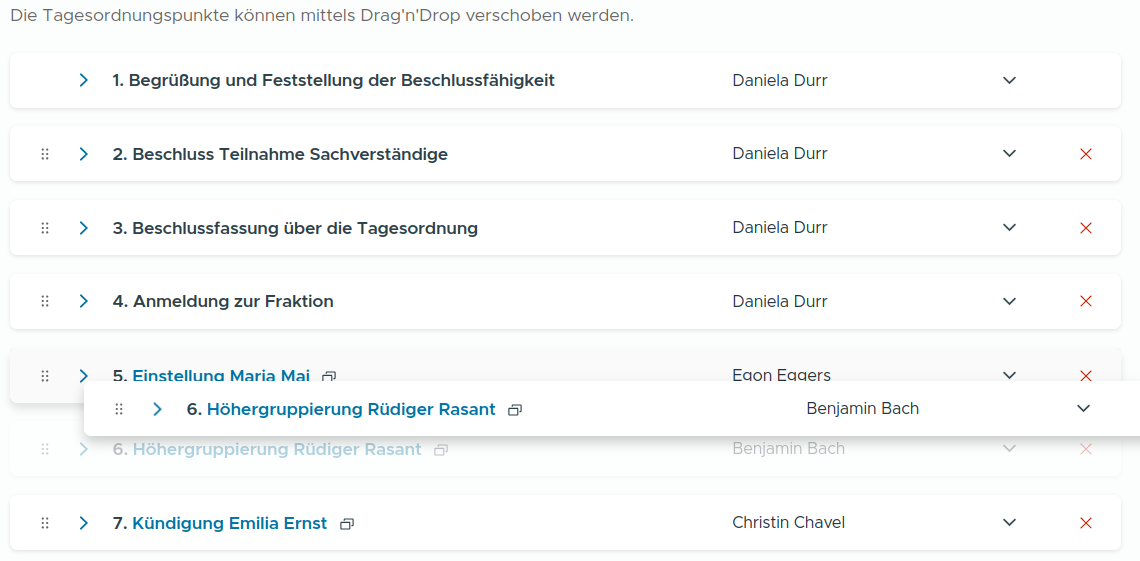
Task: Remove item 4 Anmeldung zur Fraktion
Action: 1086,301
